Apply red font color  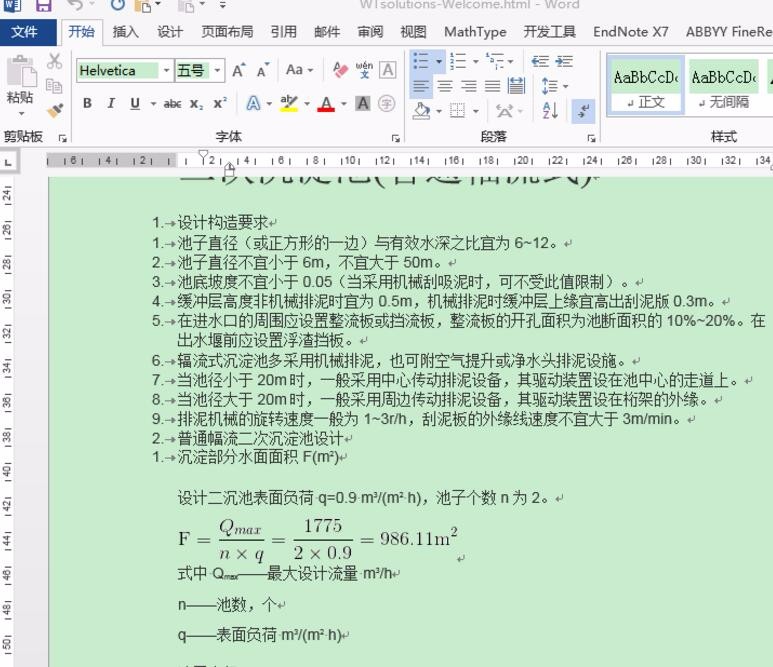click(326, 104)
